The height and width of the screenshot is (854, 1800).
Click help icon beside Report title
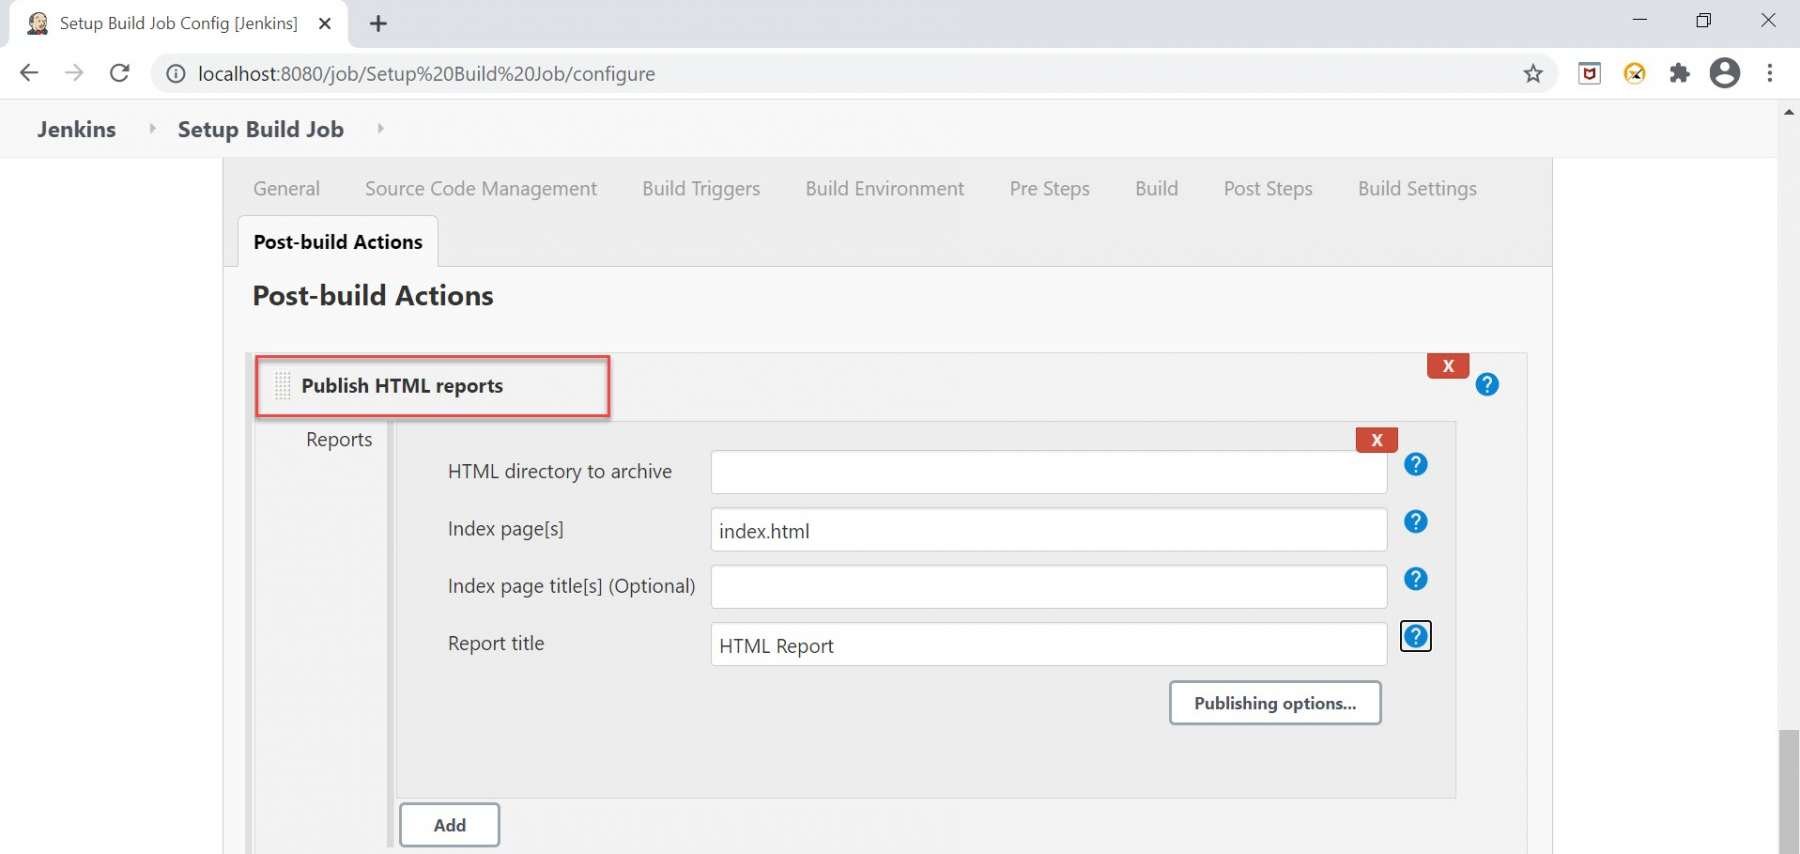(x=1415, y=636)
